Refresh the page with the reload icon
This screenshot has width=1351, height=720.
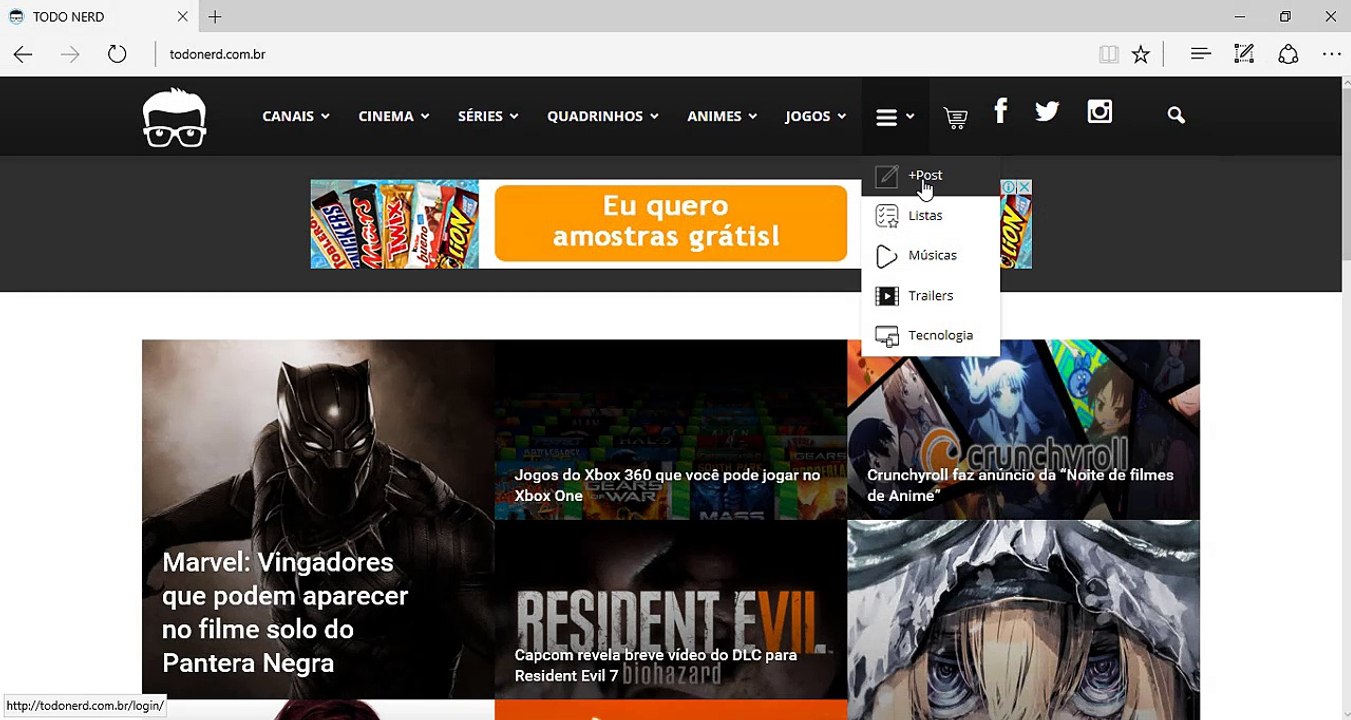[117, 54]
